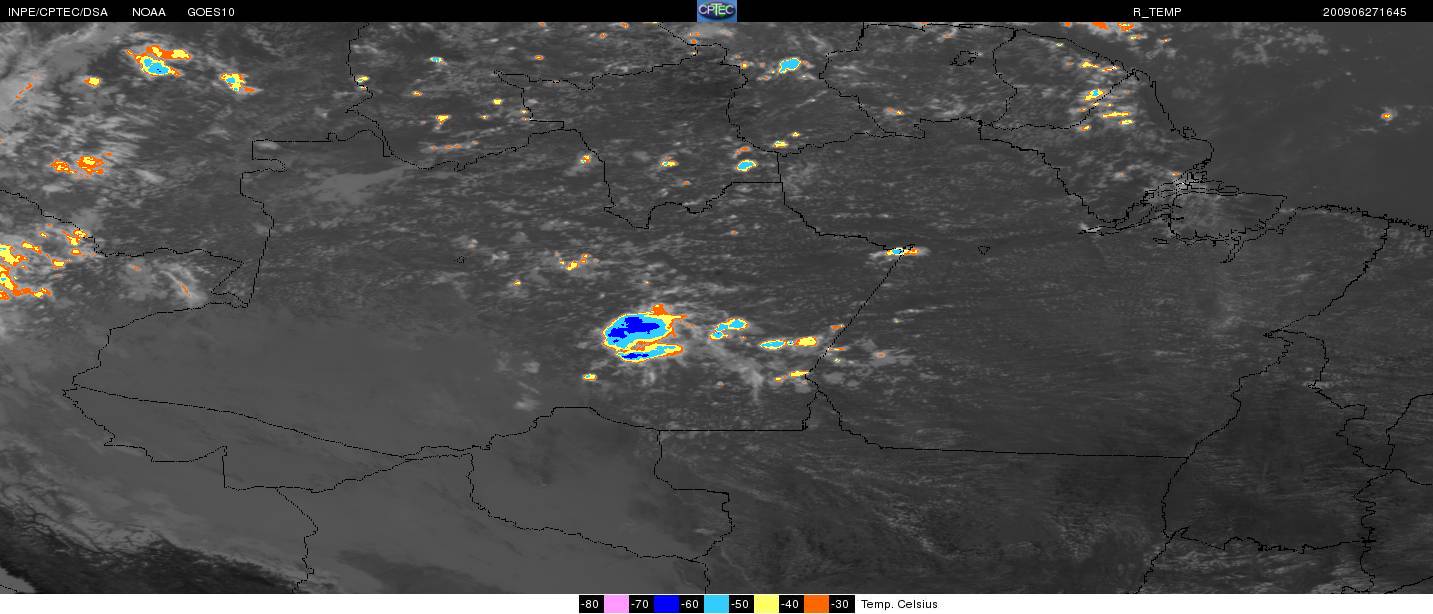Click the orange legend color swatch
Screen dimensions: 1433x614
[x=816, y=604]
